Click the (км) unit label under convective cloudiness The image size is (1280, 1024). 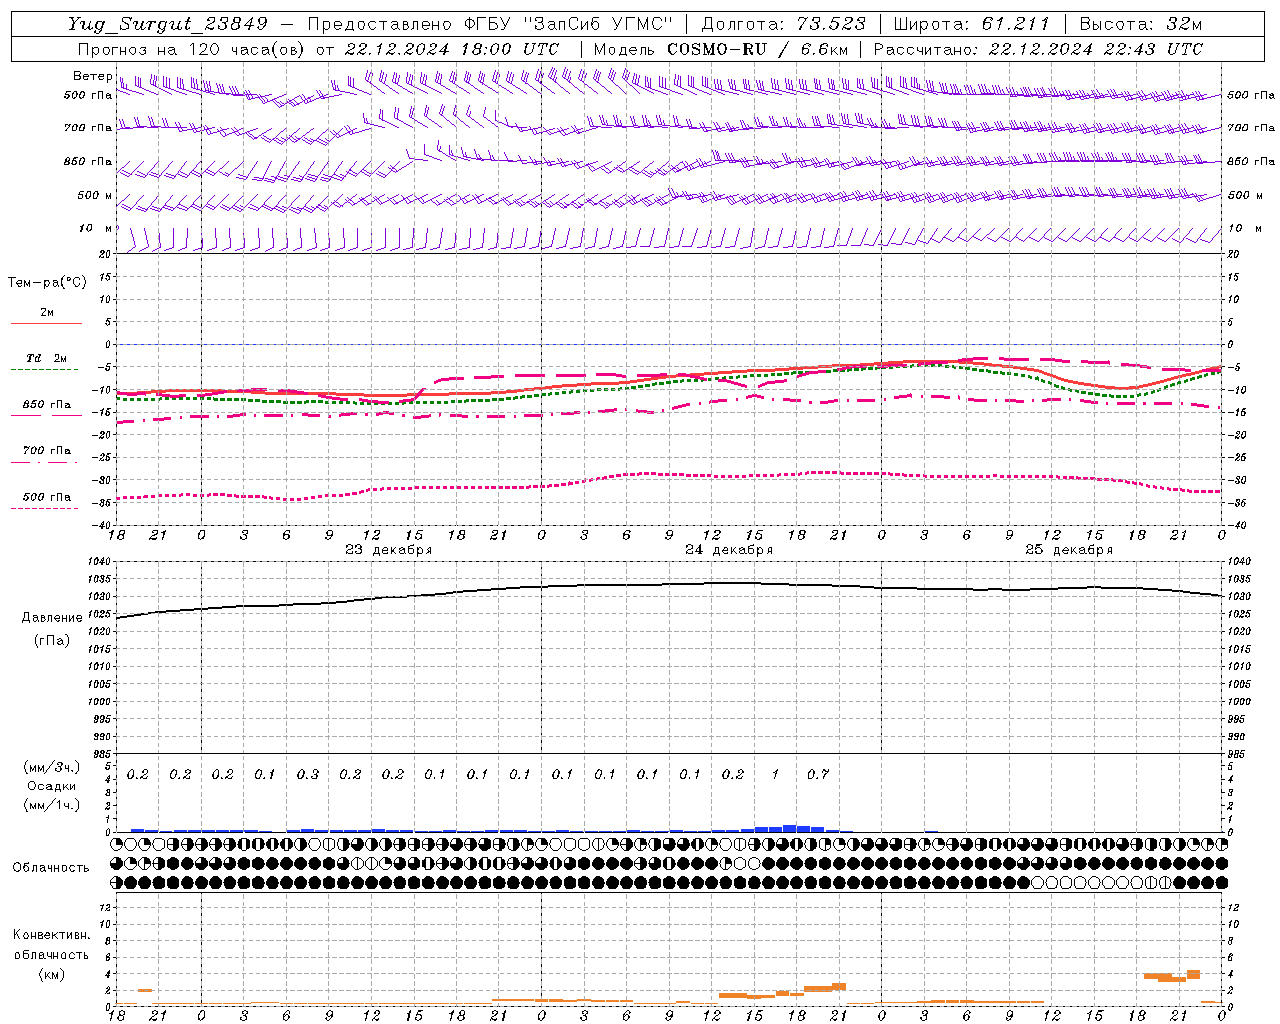52,973
